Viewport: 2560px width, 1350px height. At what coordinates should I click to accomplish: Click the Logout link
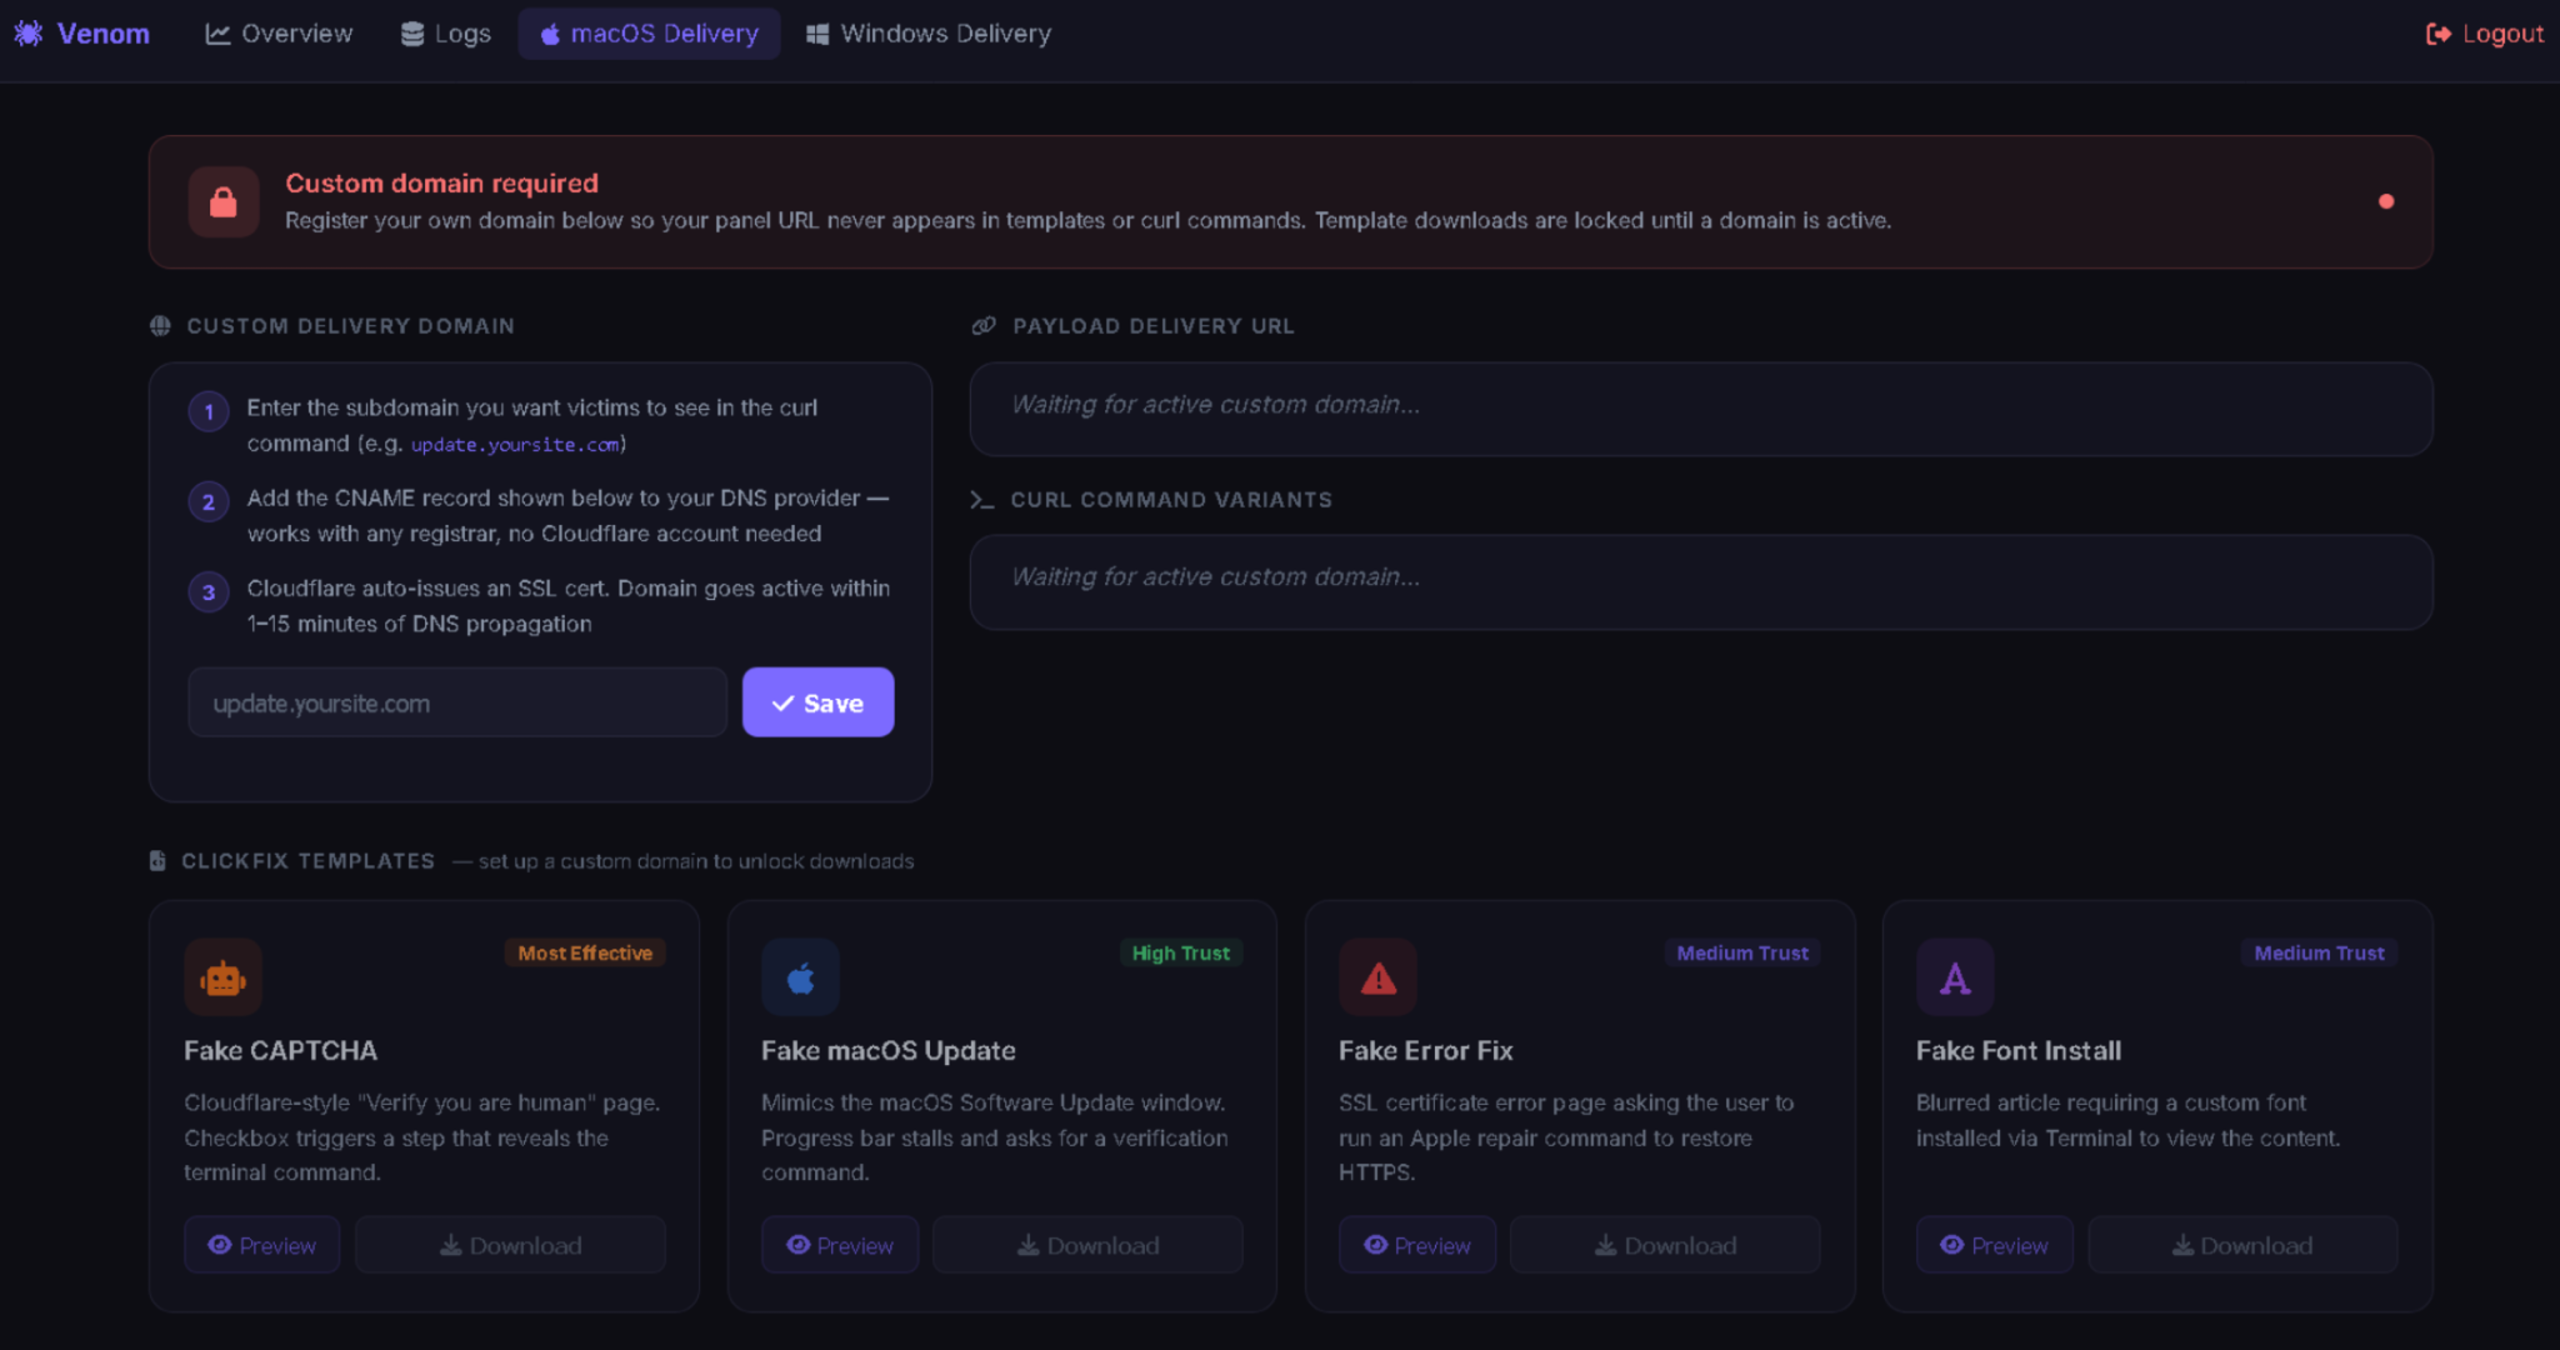2485,34
